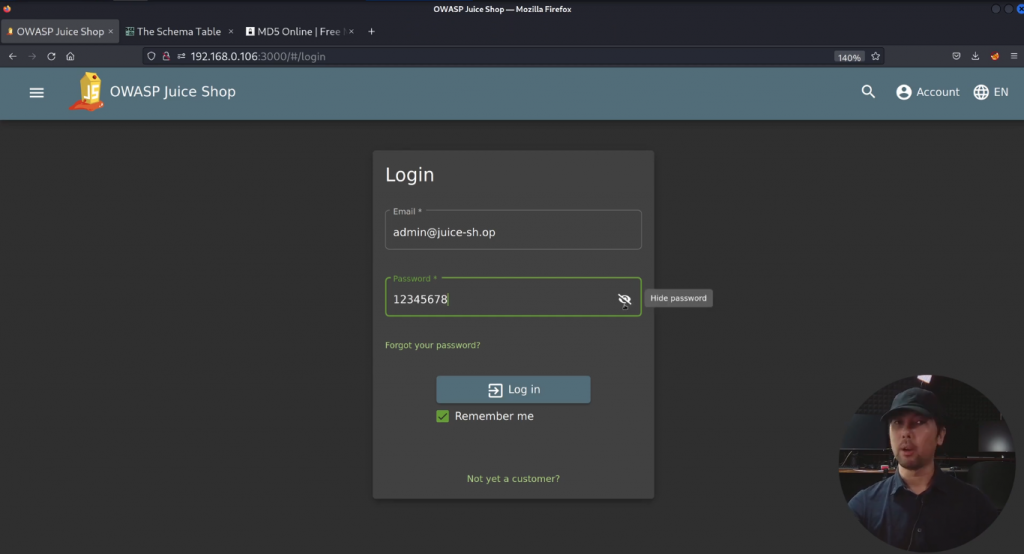
Task: Open the Not yet a customer link
Action: coord(513,479)
